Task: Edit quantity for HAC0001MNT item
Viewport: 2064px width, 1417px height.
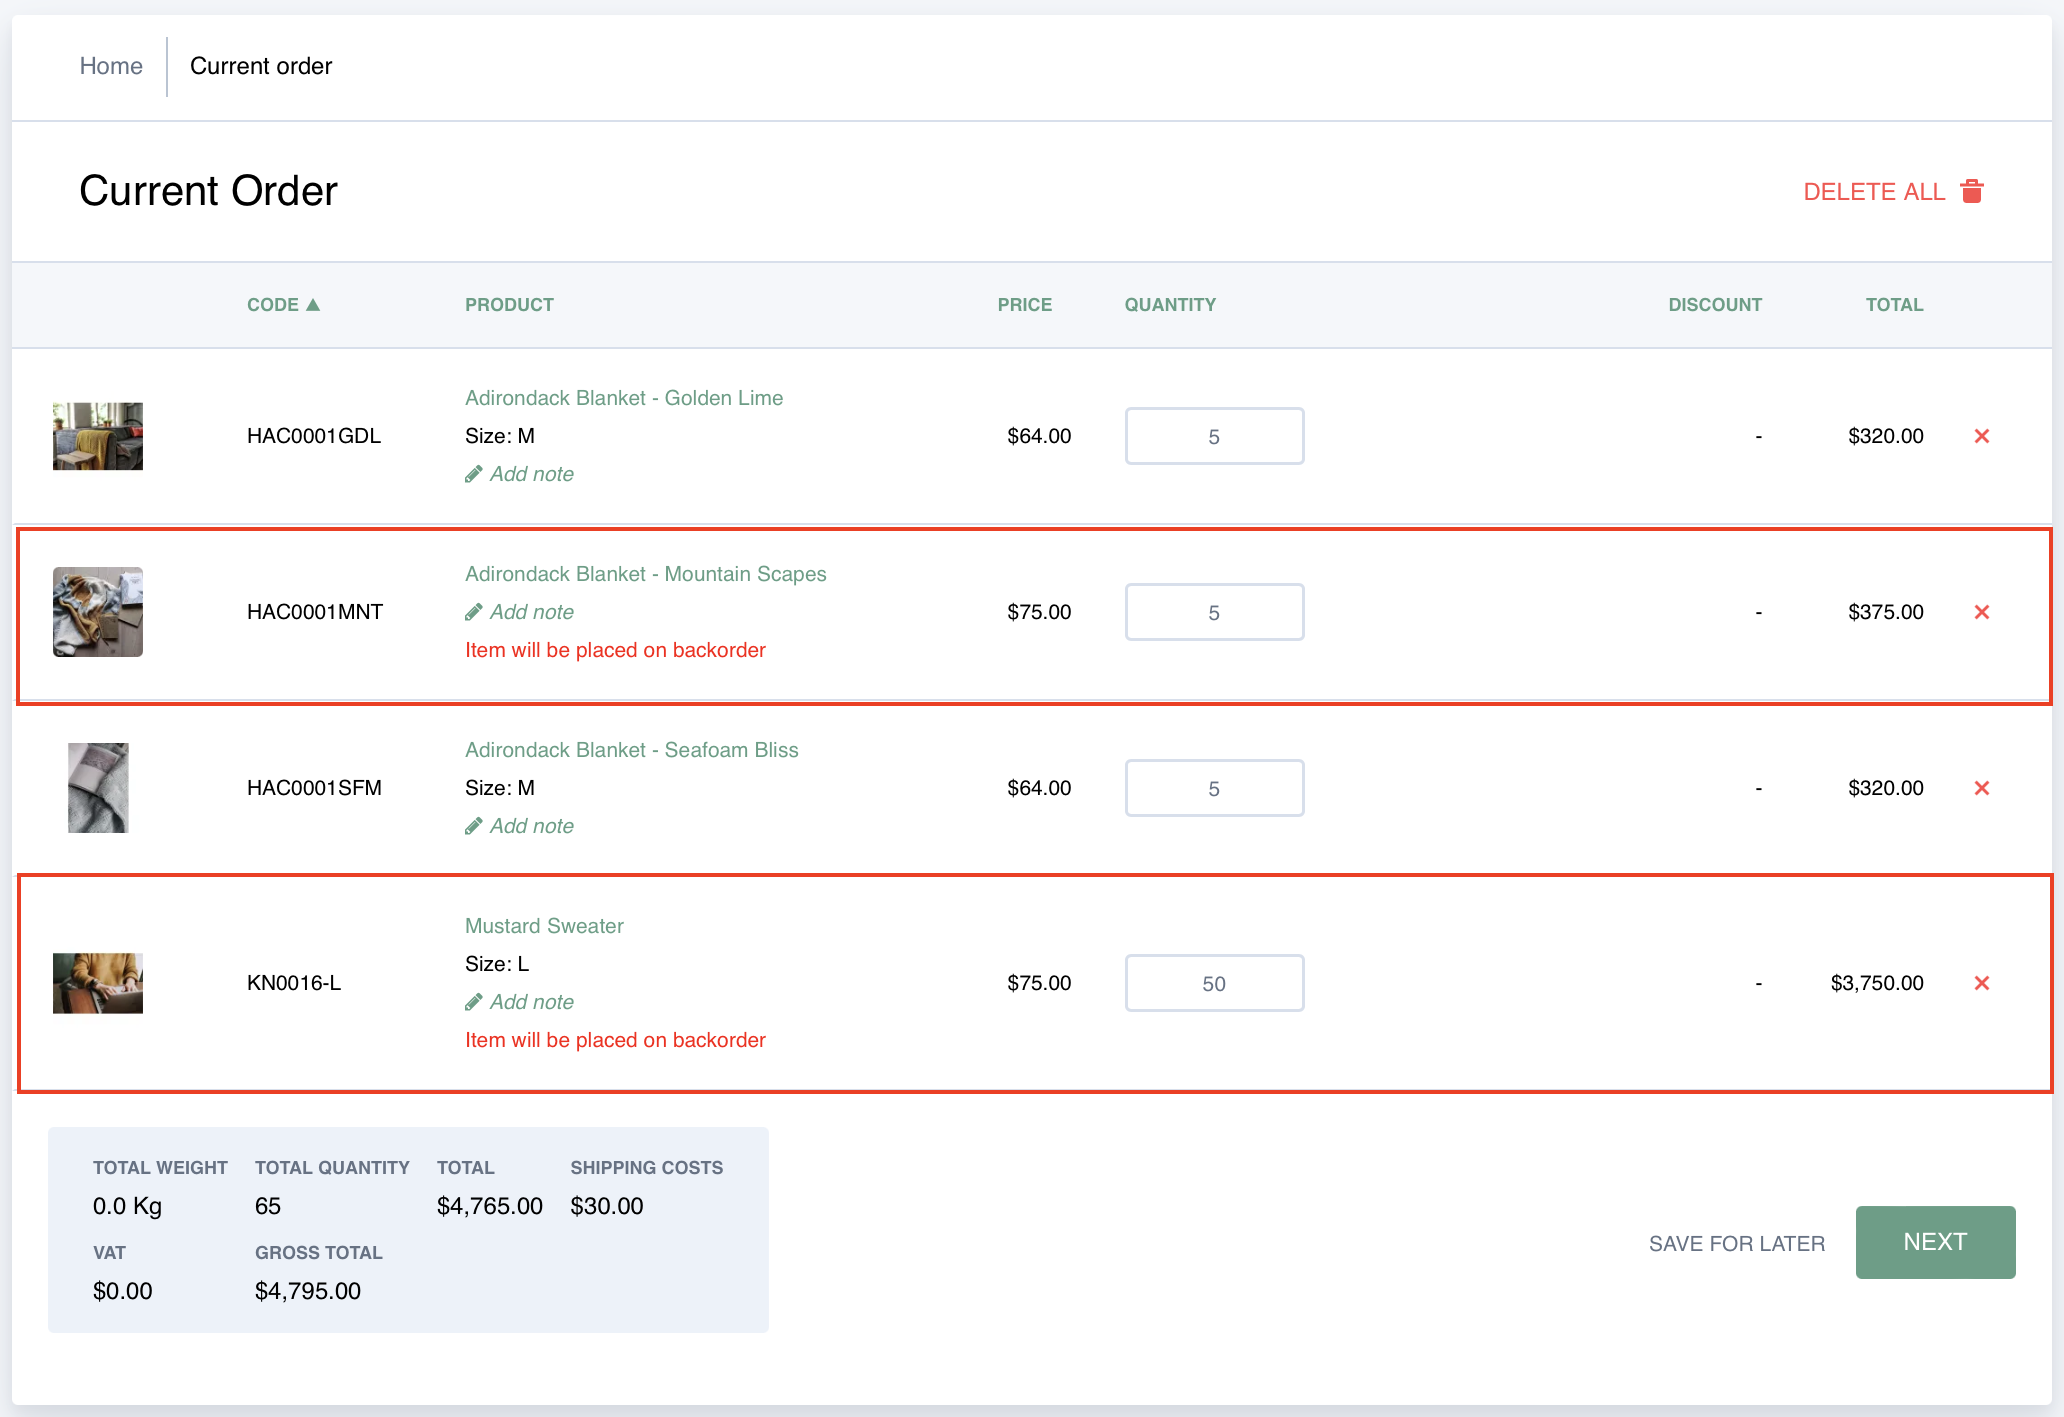Action: [x=1213, y=612]
